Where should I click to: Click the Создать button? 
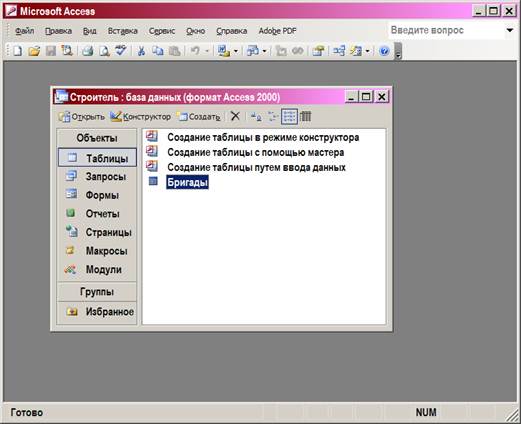[x=199, y=117]
